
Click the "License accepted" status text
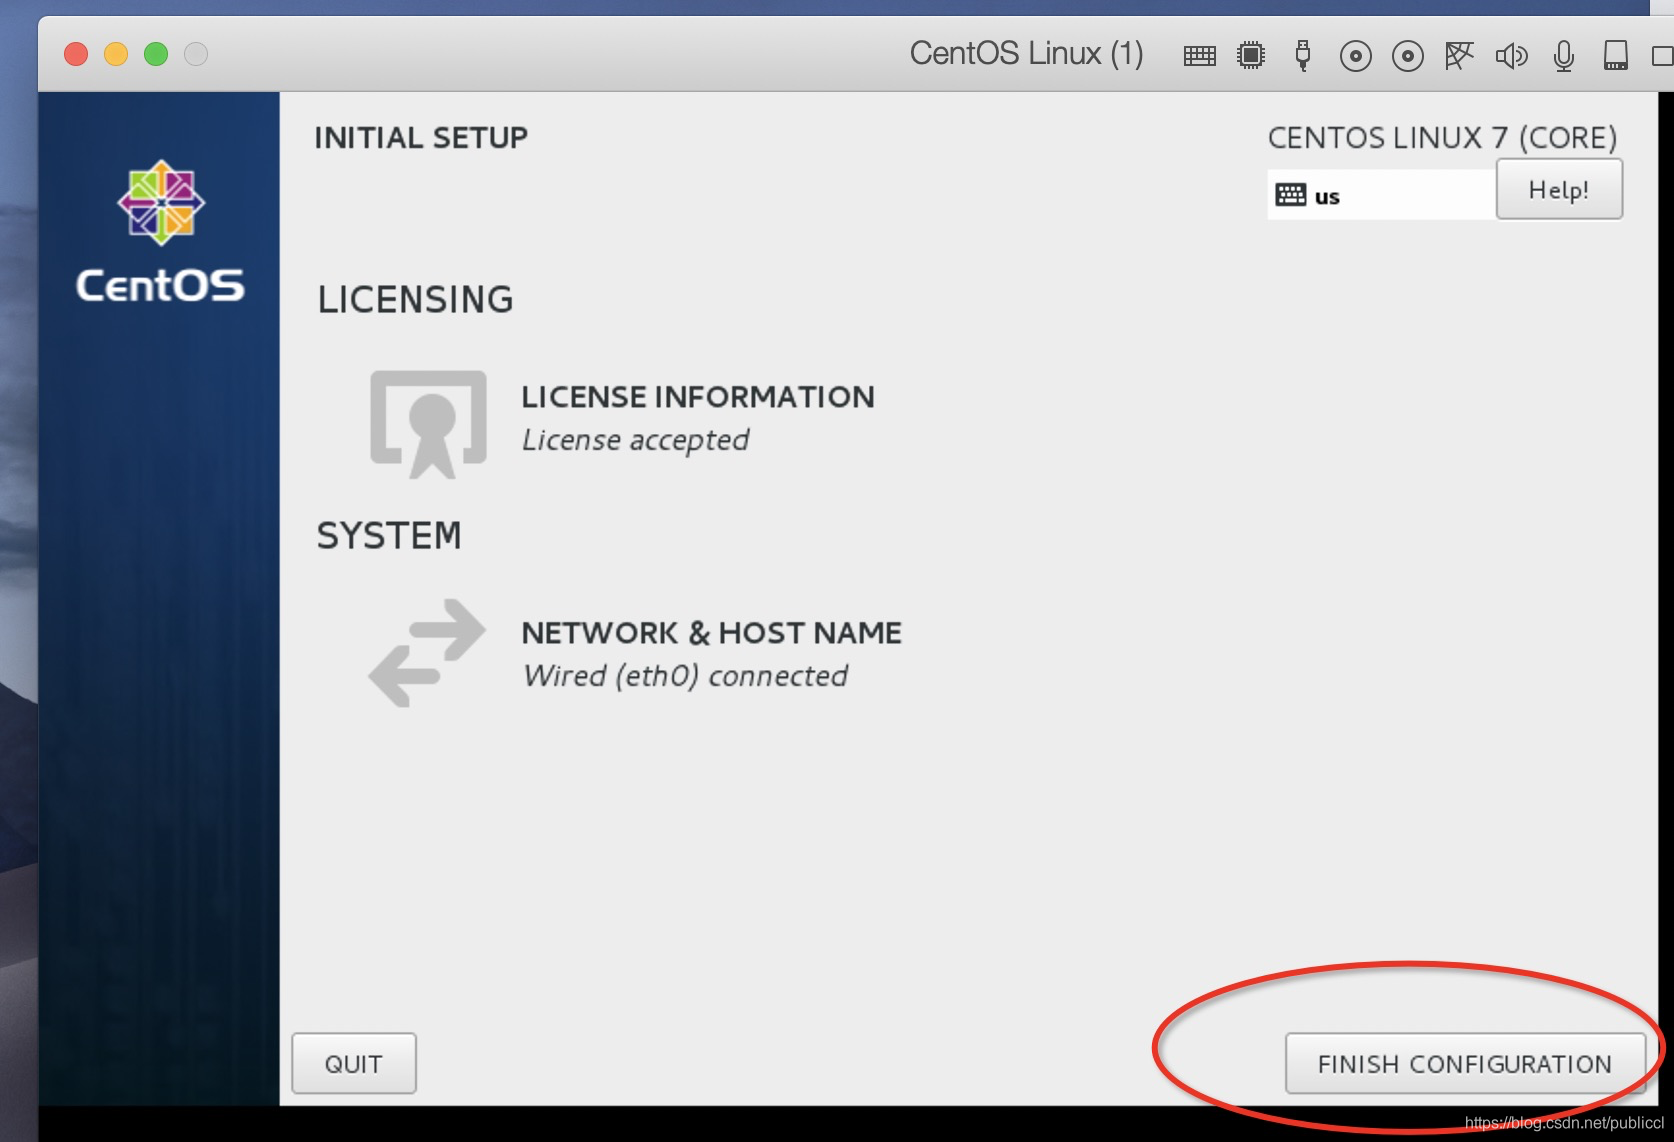[636, 440]
